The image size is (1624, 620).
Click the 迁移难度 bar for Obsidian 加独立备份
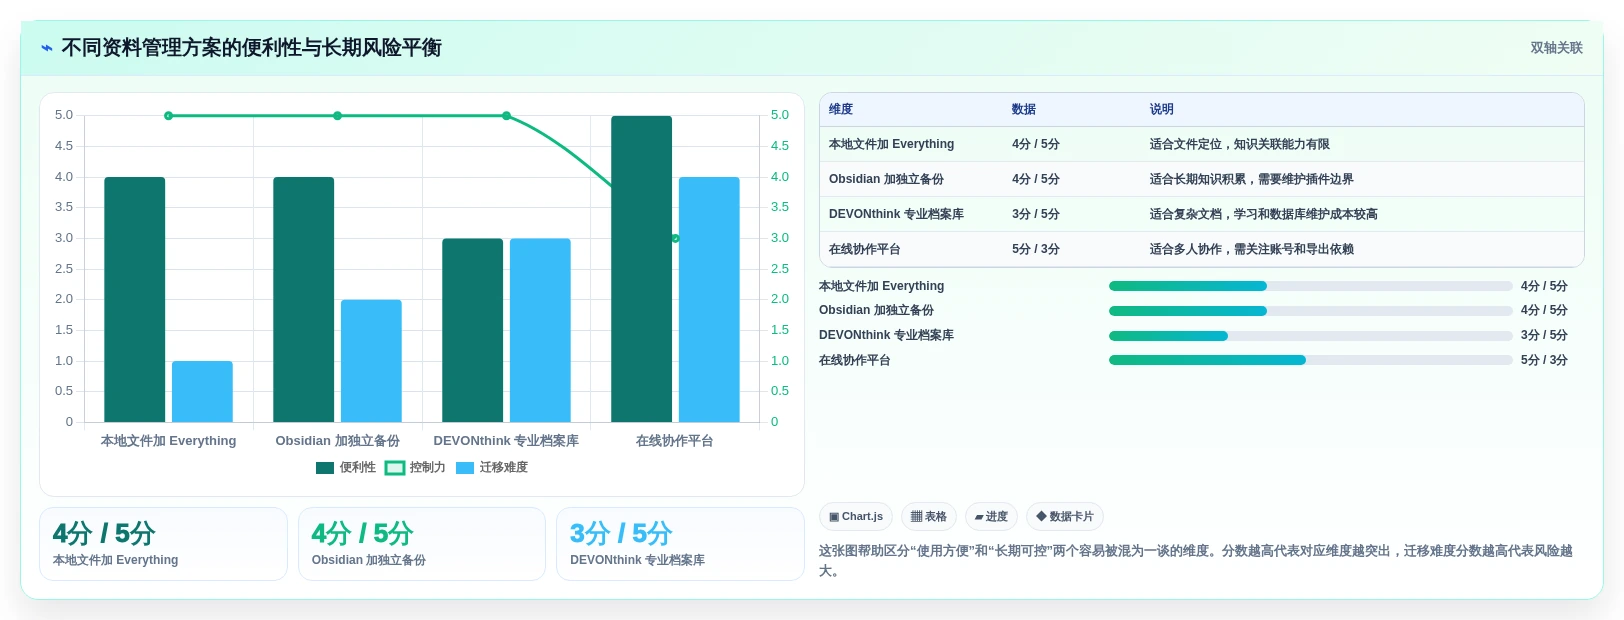(x=371, y=361)
